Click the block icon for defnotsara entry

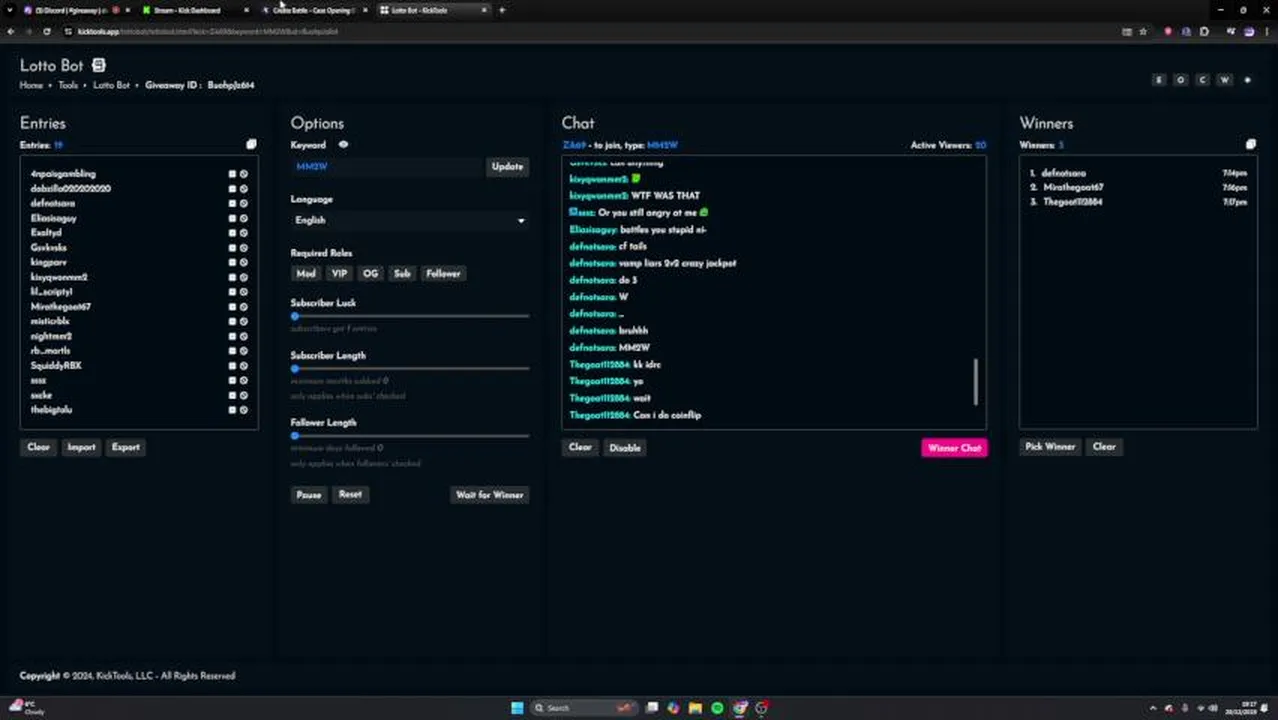tap(243, 203)
